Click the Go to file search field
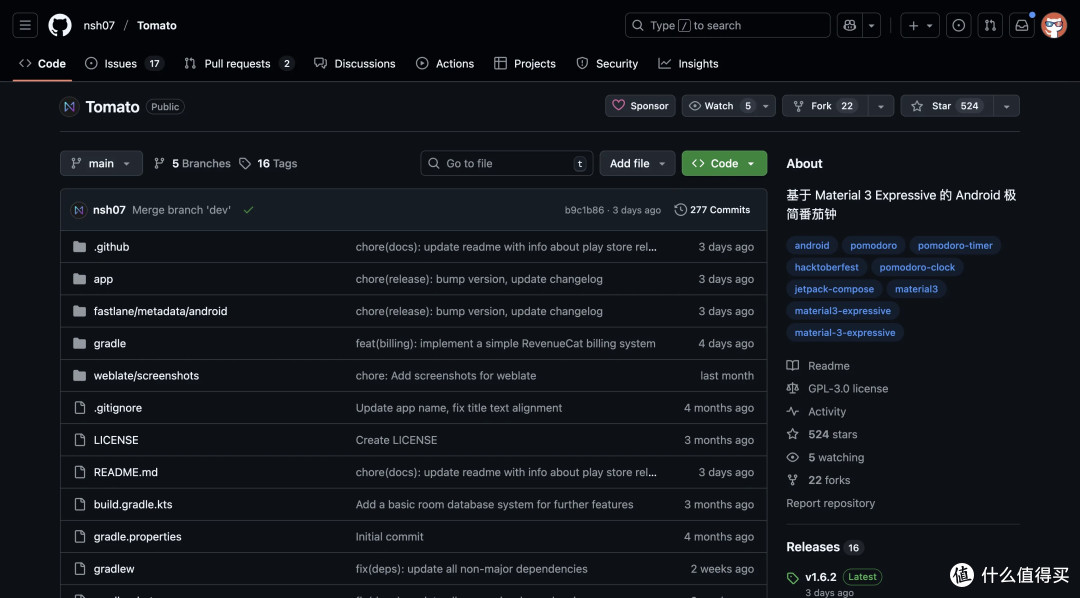The image size is (1080, 598). pyautogui.click(x=506, y=163)
